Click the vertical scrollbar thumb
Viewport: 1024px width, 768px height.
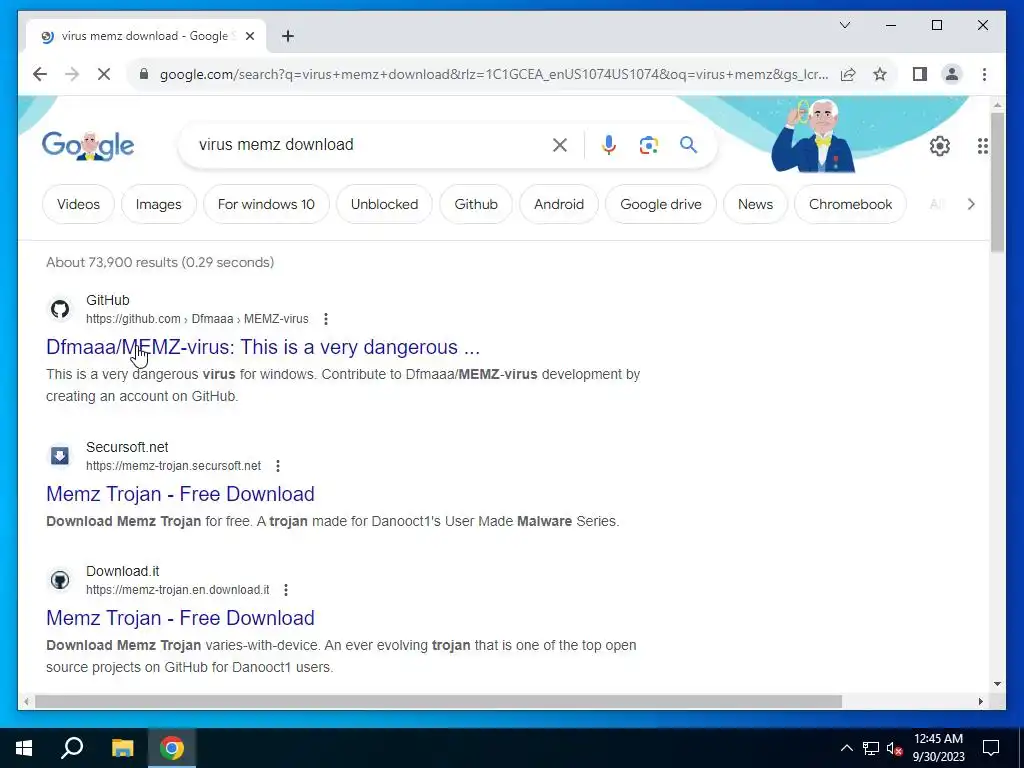[997, 182]
